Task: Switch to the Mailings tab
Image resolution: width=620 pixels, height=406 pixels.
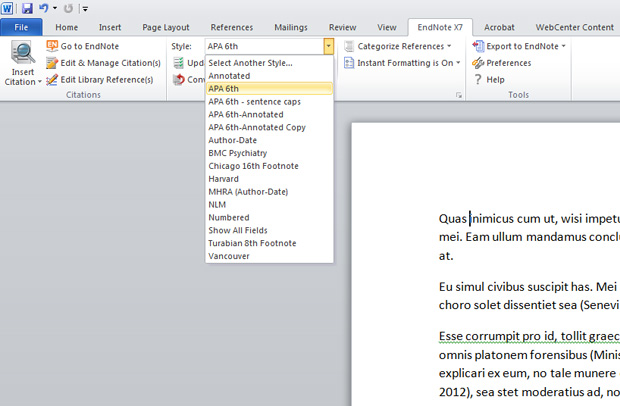Action: pyautogui.click(x=291, y=27)
